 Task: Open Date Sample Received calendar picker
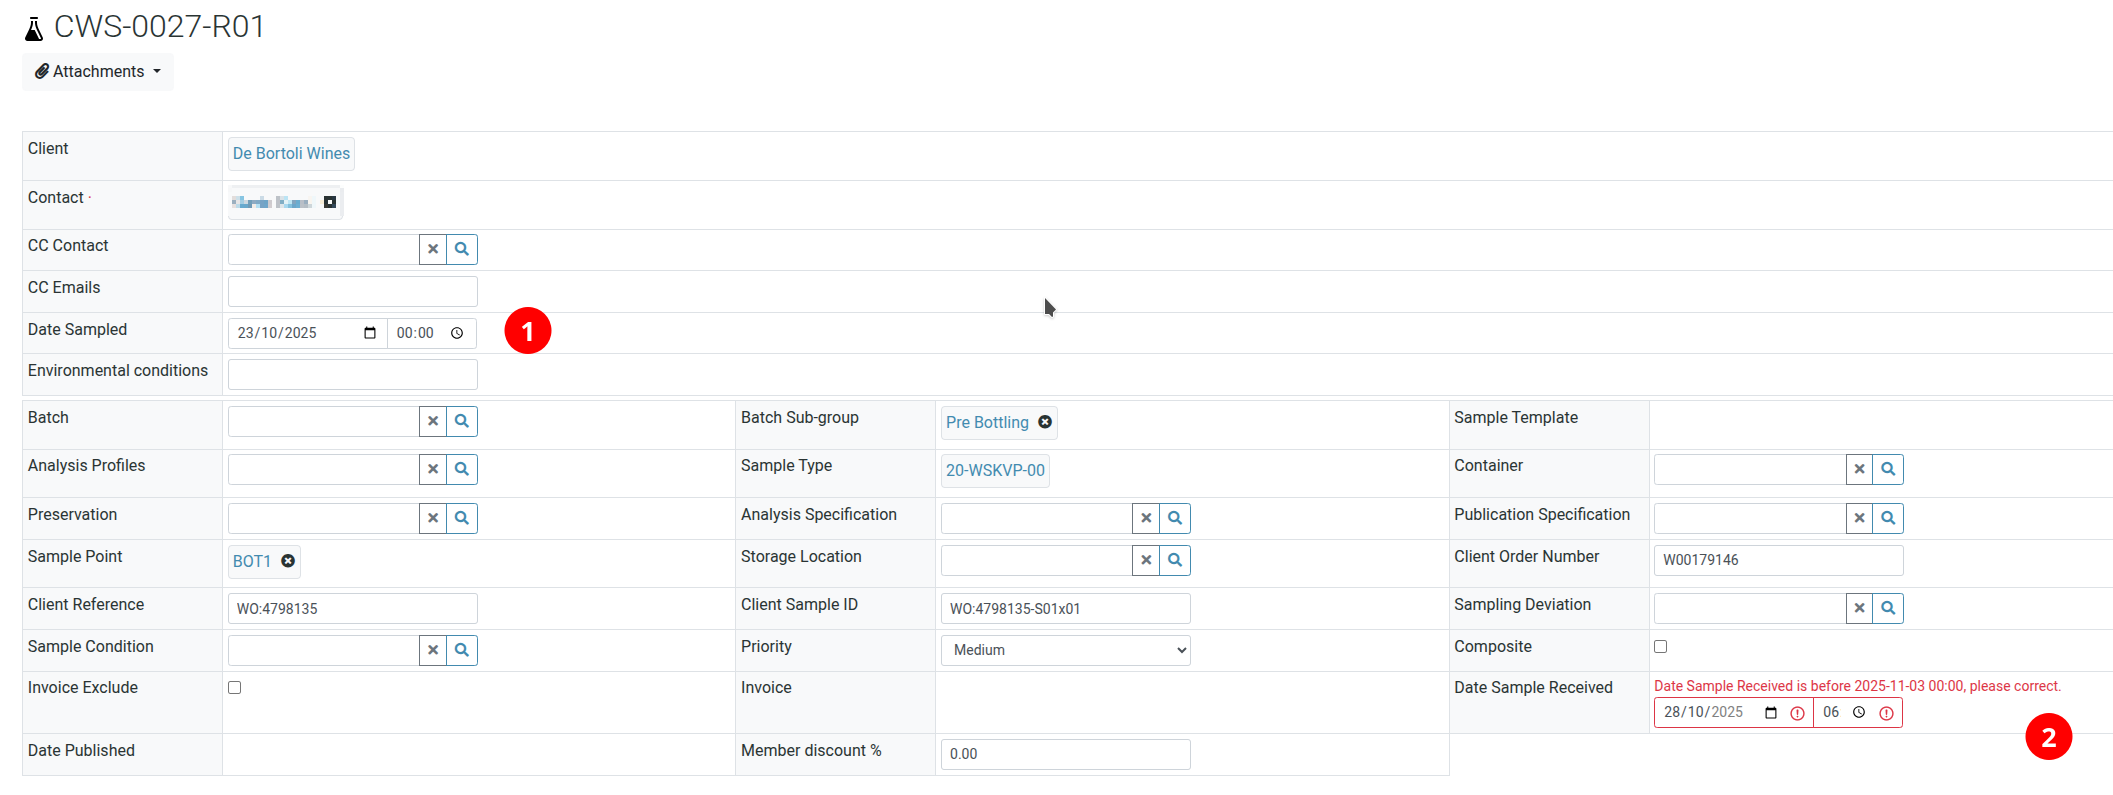tap(1771, 713)
